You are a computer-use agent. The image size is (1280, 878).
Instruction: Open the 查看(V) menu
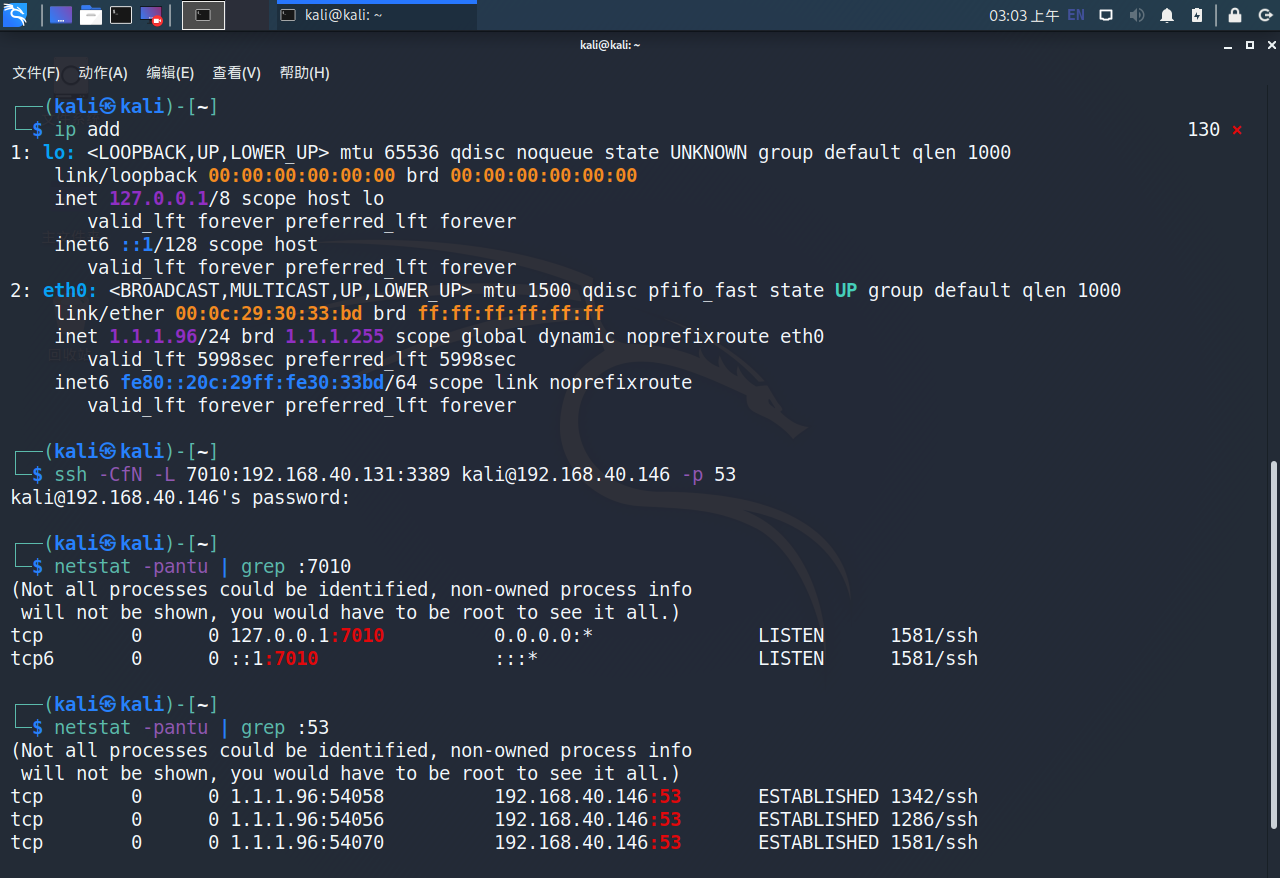point(237,73)
